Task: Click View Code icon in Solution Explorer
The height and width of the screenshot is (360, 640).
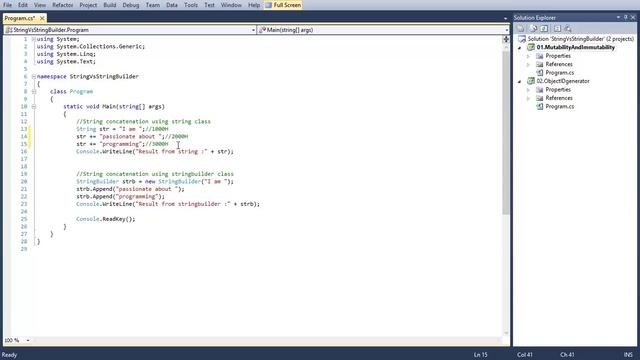Action: [x=557, y=29]
